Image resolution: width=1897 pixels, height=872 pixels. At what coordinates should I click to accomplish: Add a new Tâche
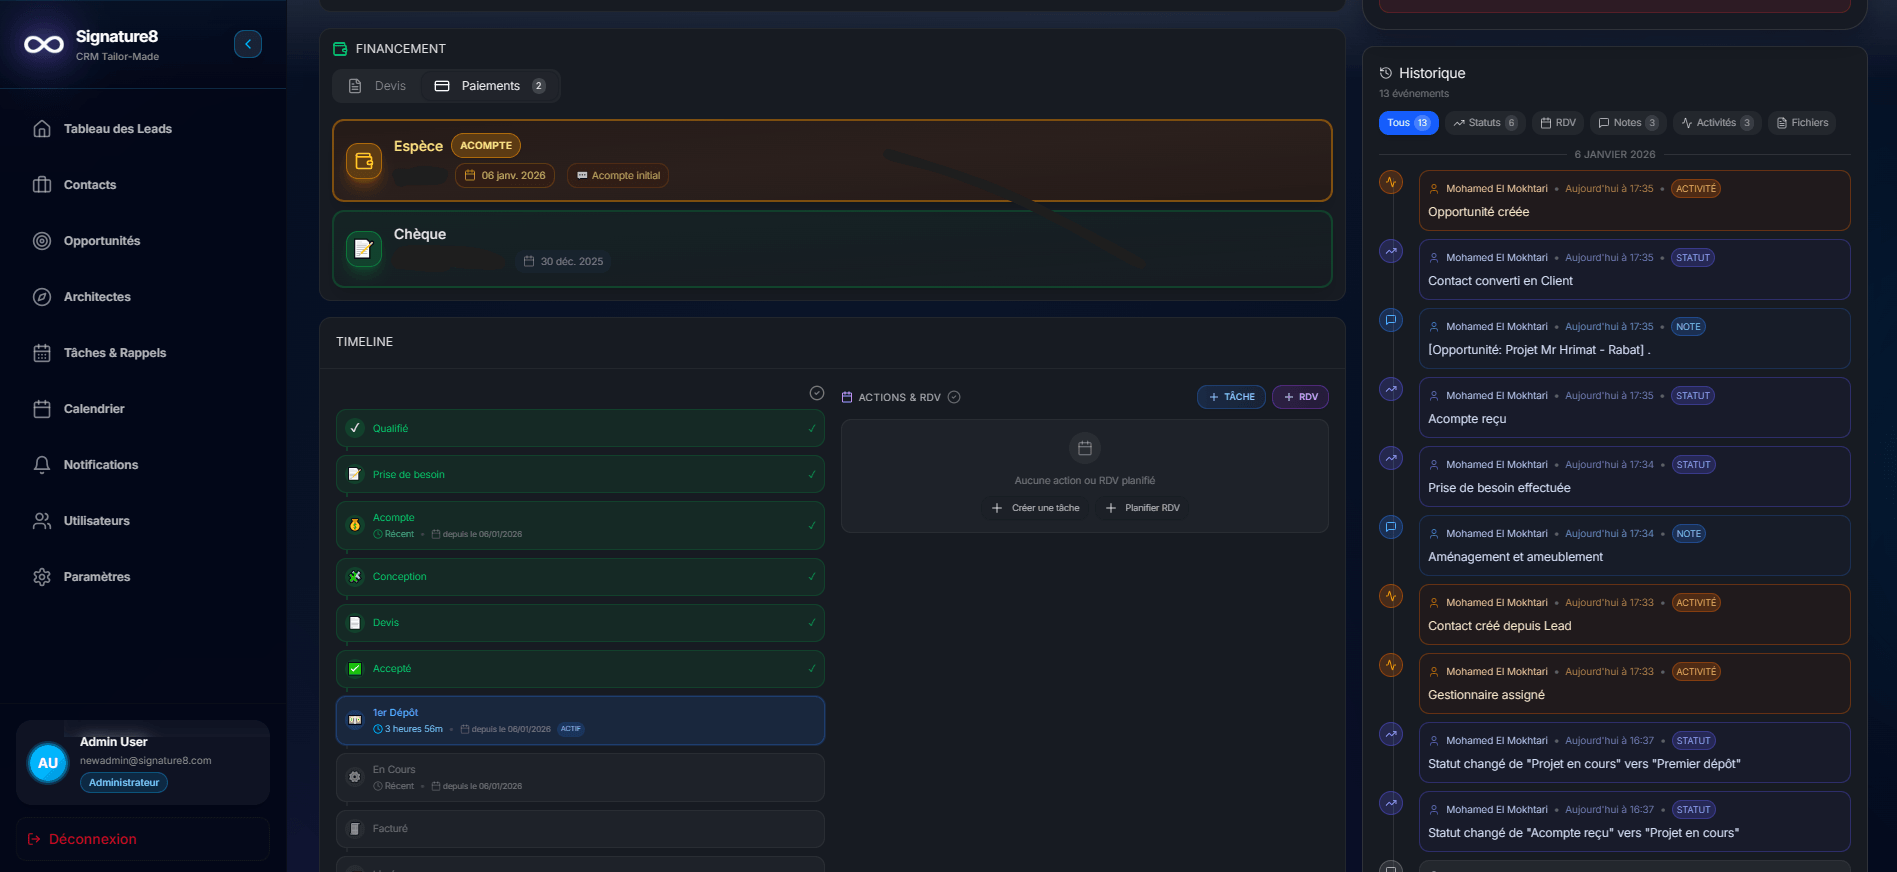click(1231, 397)
